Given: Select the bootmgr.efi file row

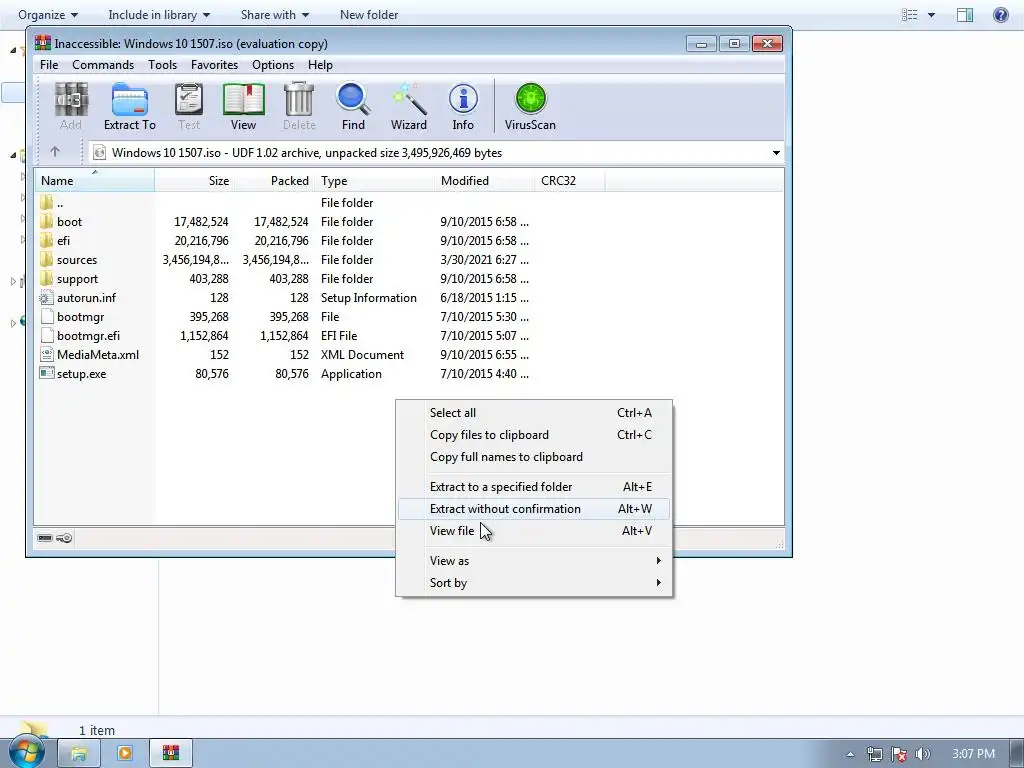Looking at the screenshot, I should [285, 336].
